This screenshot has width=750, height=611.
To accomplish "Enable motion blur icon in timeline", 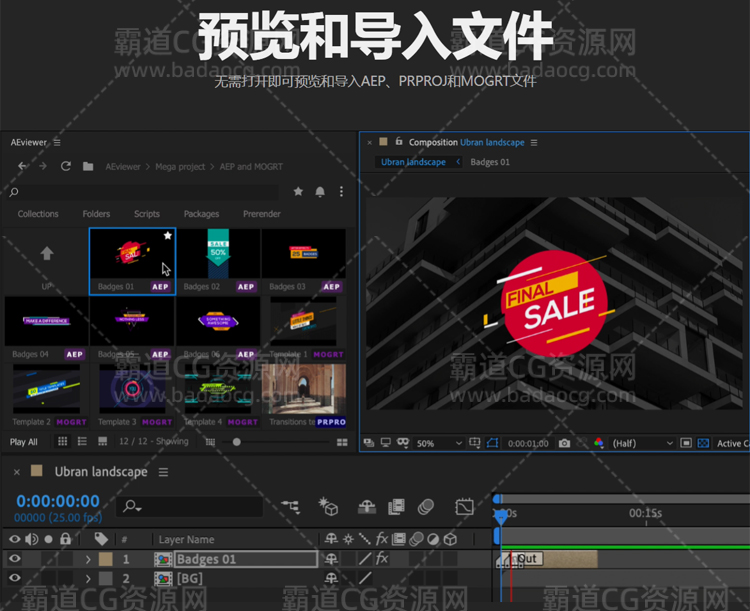I will tap(426, 507).
